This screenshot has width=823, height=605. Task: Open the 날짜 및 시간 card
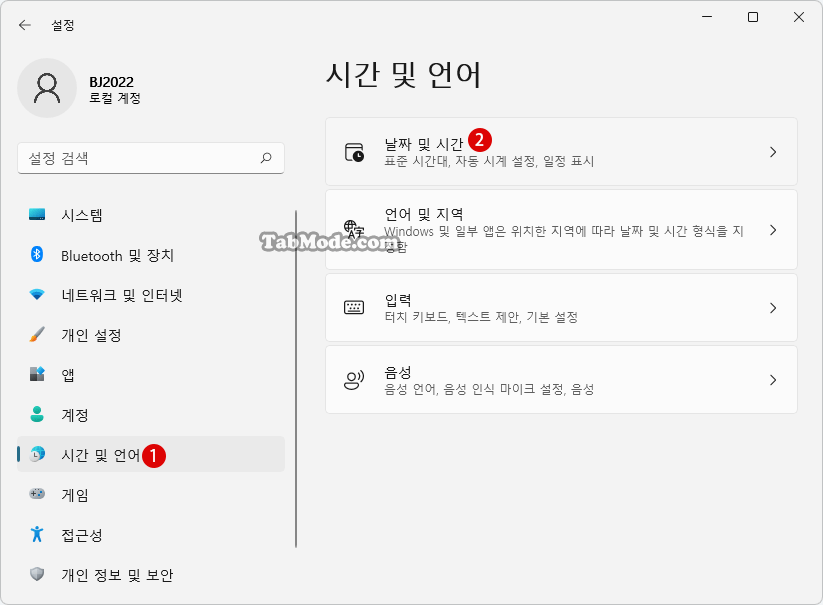(561, 152)
